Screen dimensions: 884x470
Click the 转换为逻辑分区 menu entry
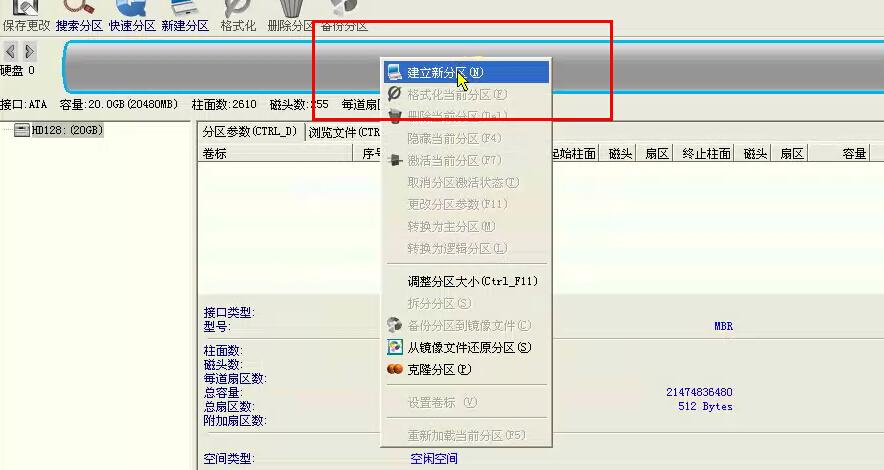click(x=466, y=248)
